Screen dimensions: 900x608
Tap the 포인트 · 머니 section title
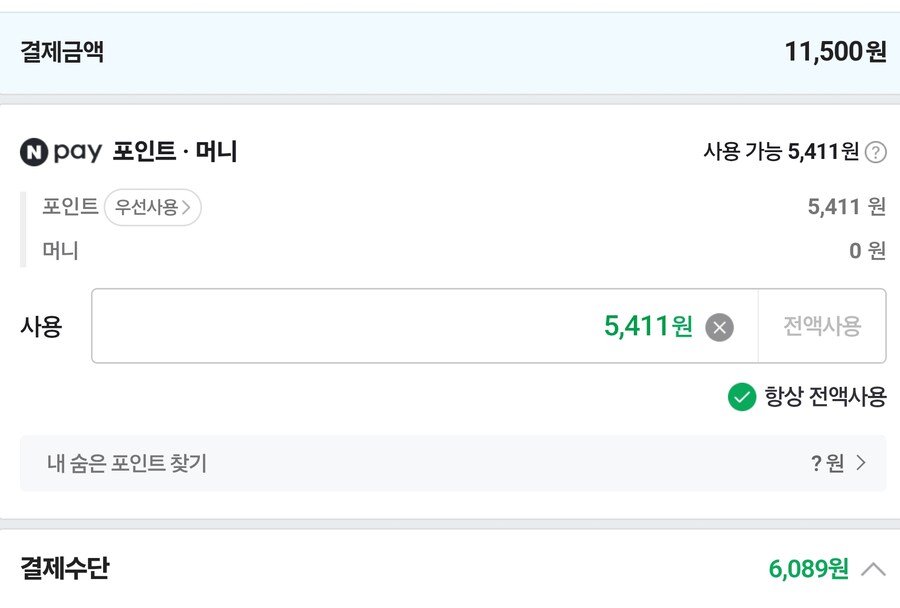point(175,152)
